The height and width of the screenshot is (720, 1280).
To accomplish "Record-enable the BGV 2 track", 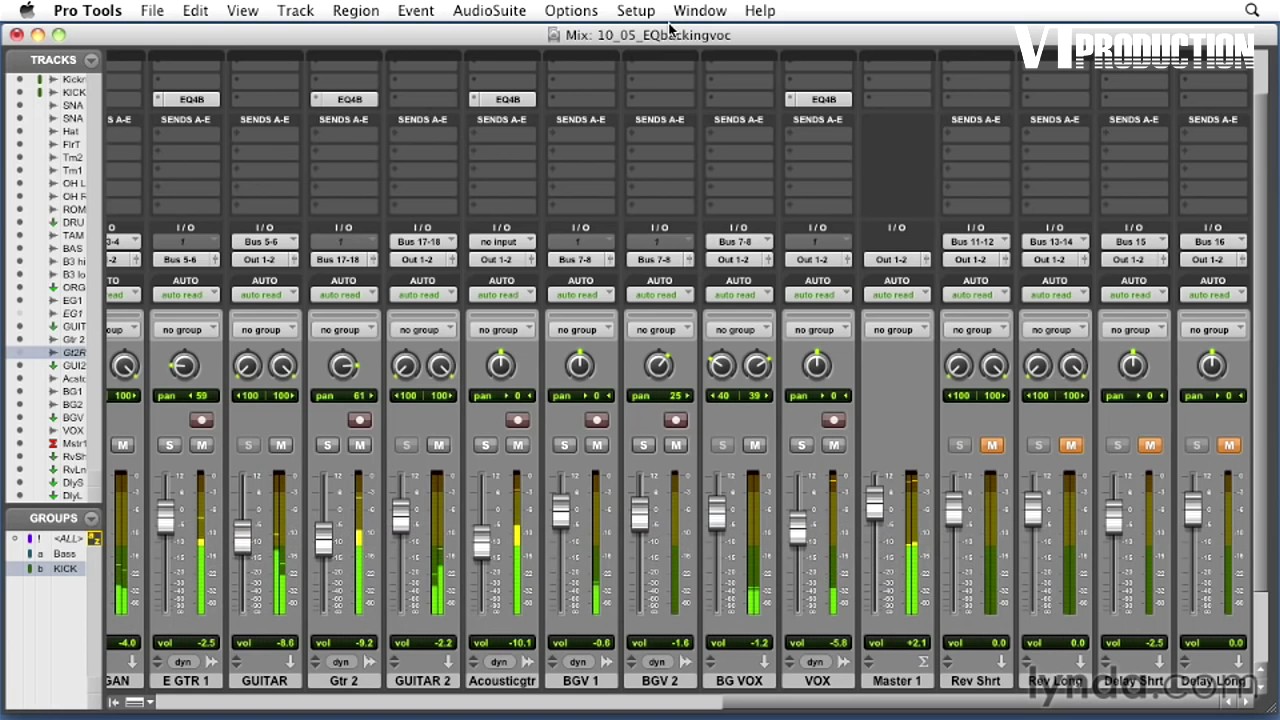I will pos(676,420).
